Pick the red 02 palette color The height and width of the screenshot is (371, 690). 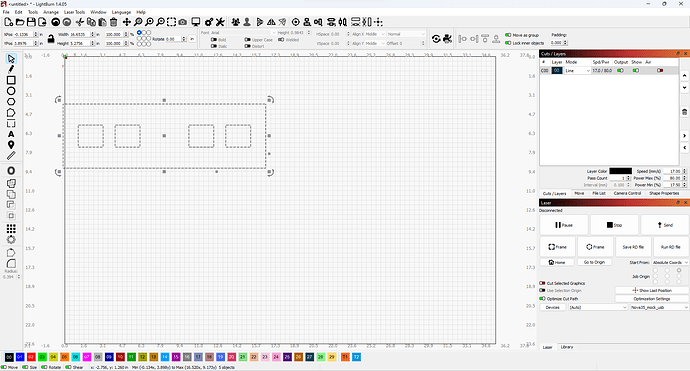31,357
